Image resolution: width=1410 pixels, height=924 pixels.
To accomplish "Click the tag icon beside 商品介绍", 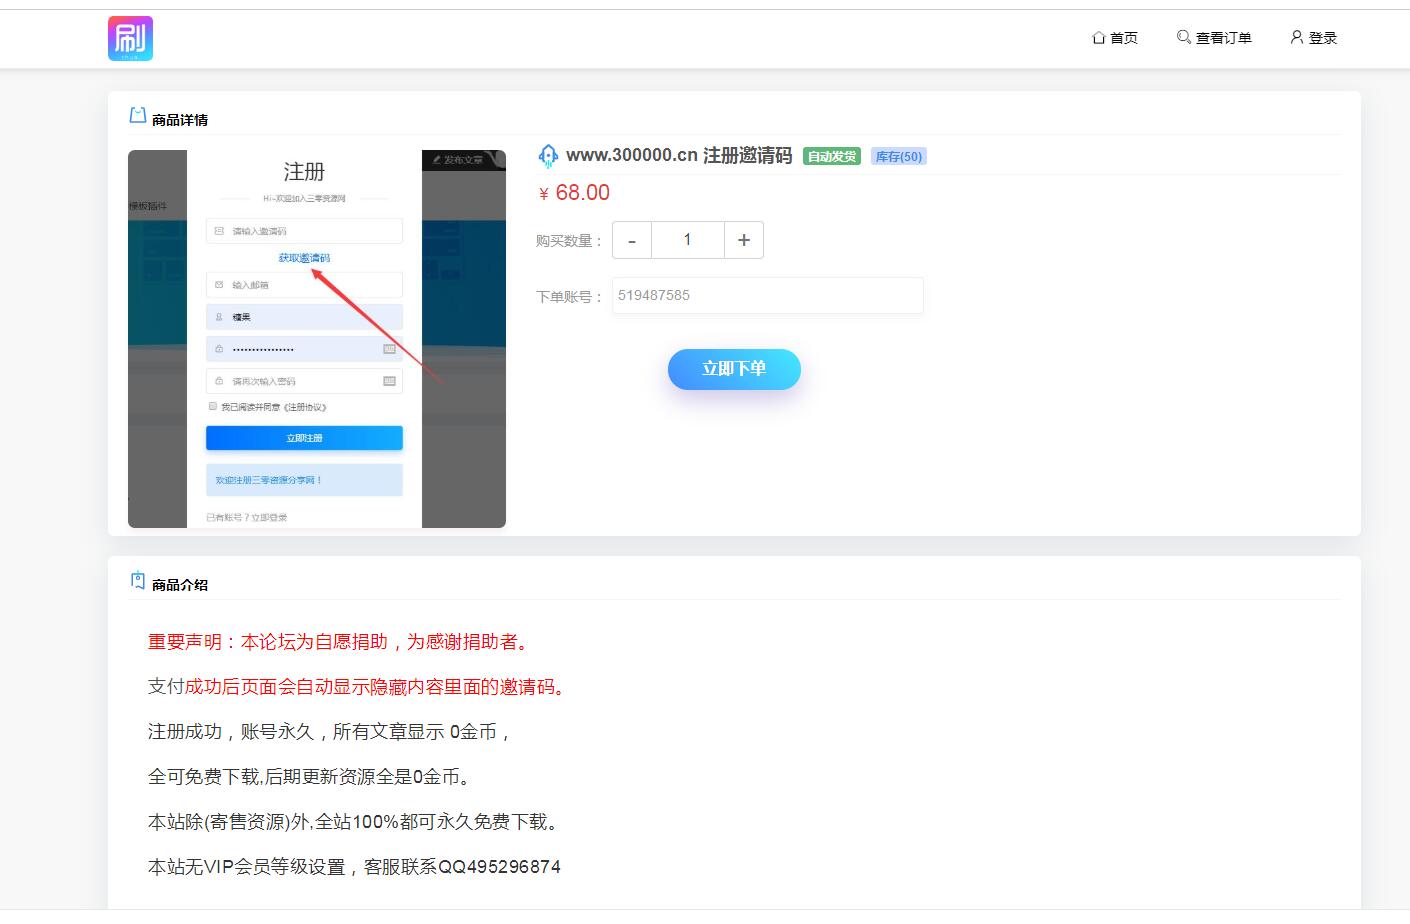I will coord(138,581).
